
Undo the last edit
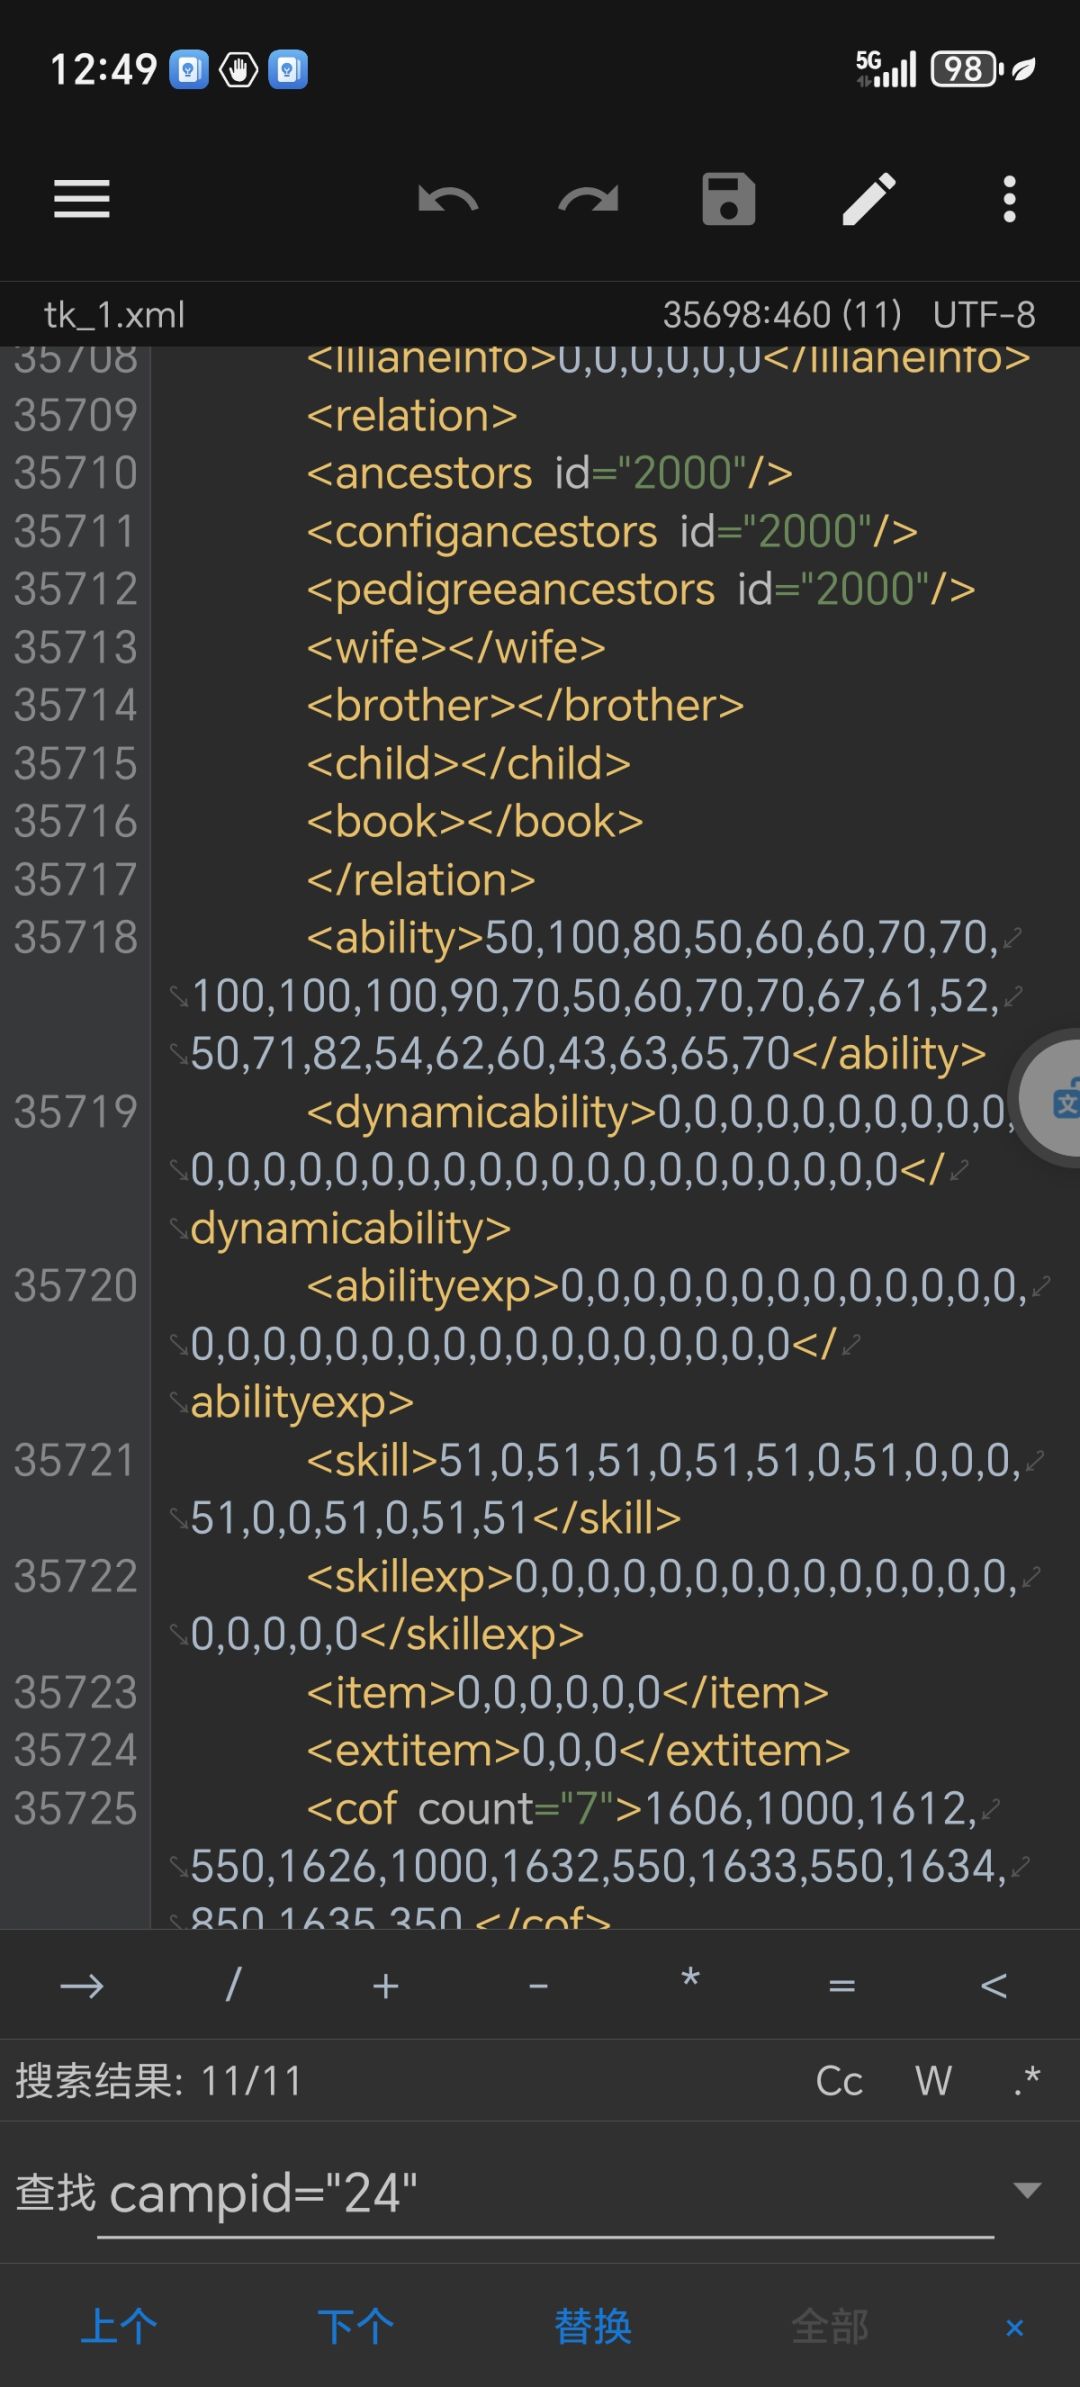(x=448, y=199)
